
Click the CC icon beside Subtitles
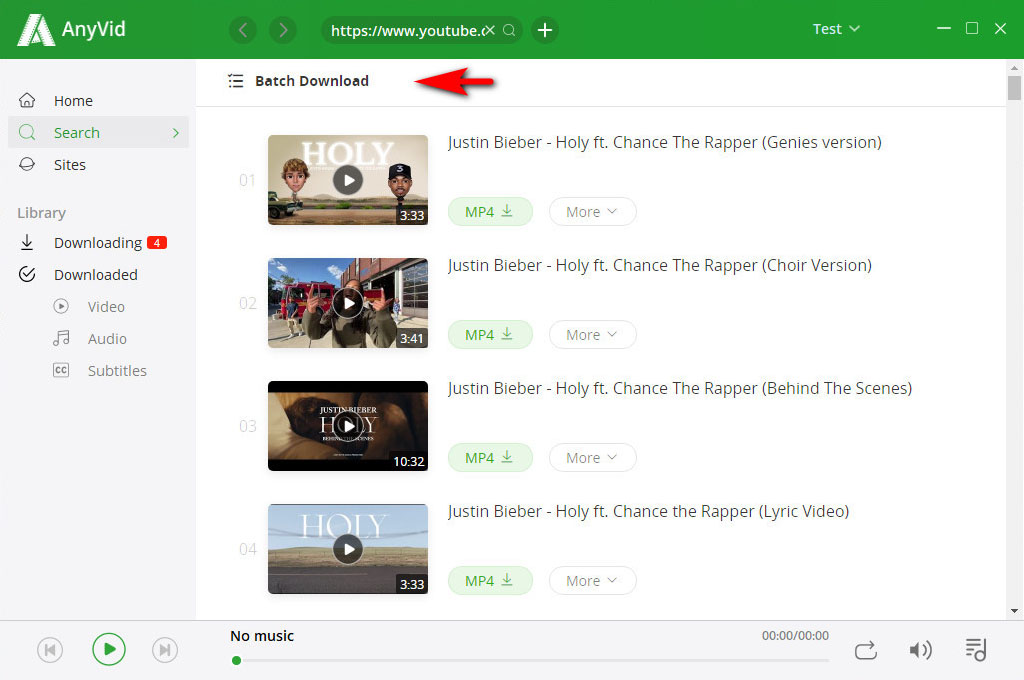pos(61,370)
